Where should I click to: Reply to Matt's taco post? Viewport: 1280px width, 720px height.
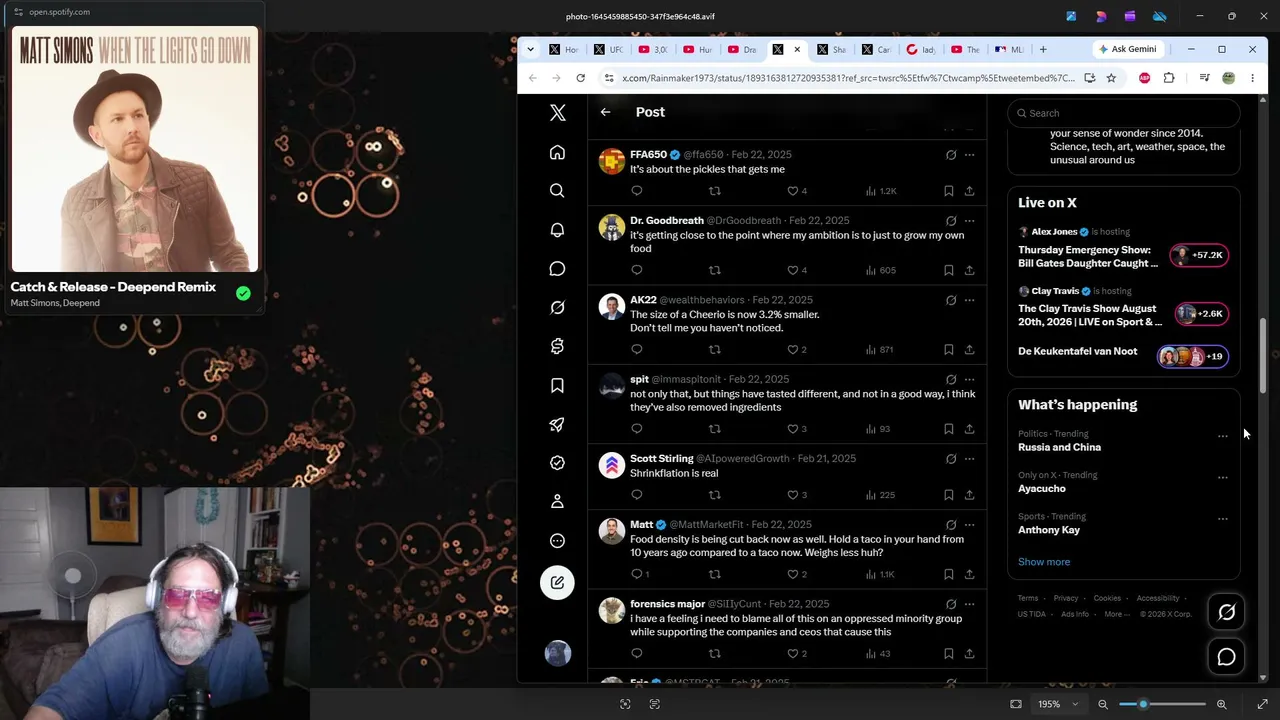[640, 574]
